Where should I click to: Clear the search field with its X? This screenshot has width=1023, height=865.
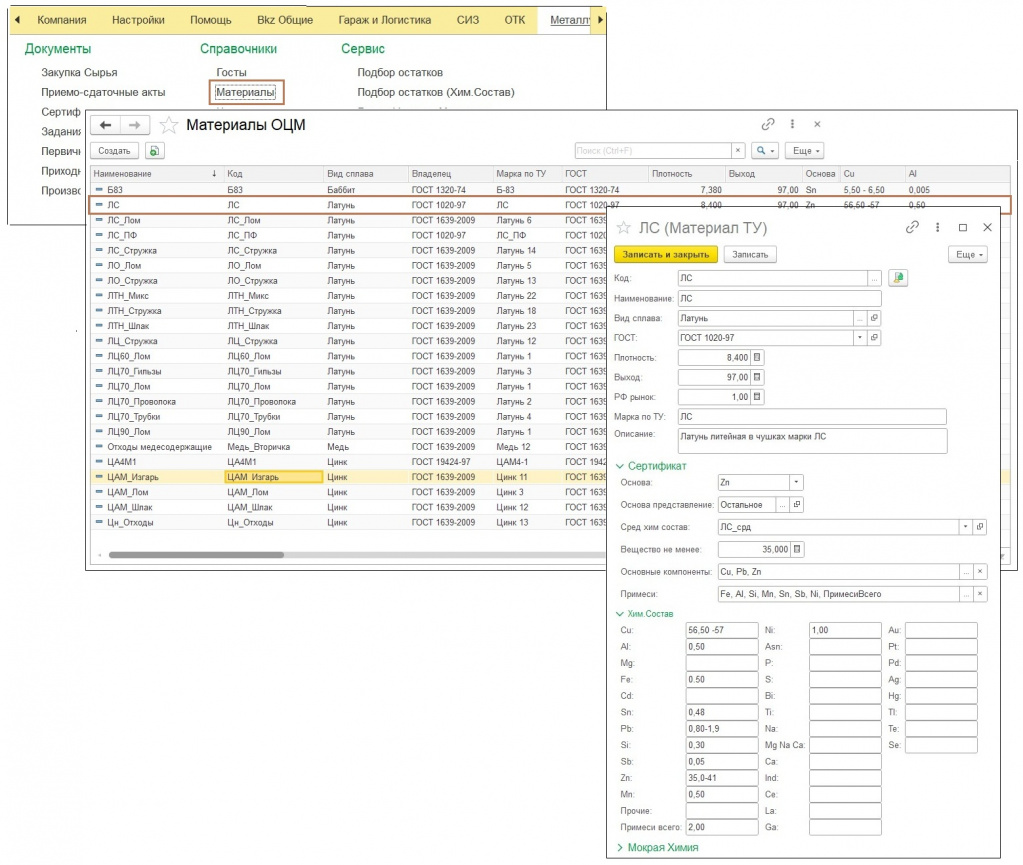click(x=738, y=151)
